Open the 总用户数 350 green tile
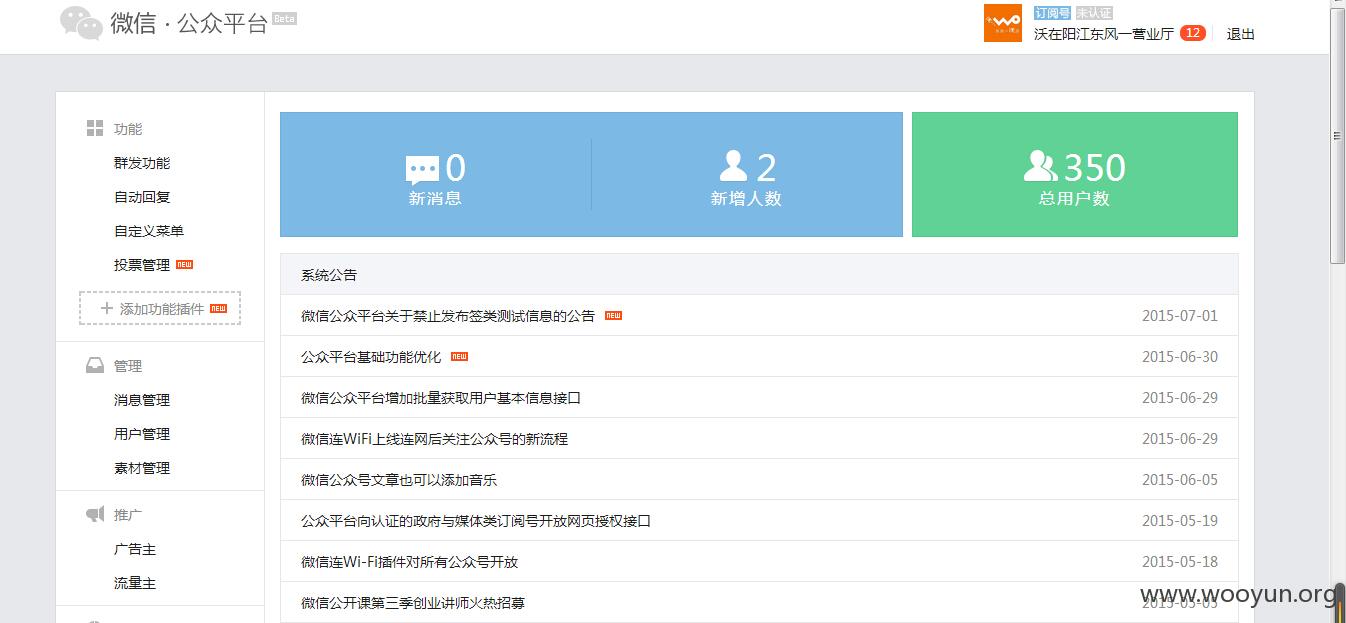 (x=1075, y=175)
